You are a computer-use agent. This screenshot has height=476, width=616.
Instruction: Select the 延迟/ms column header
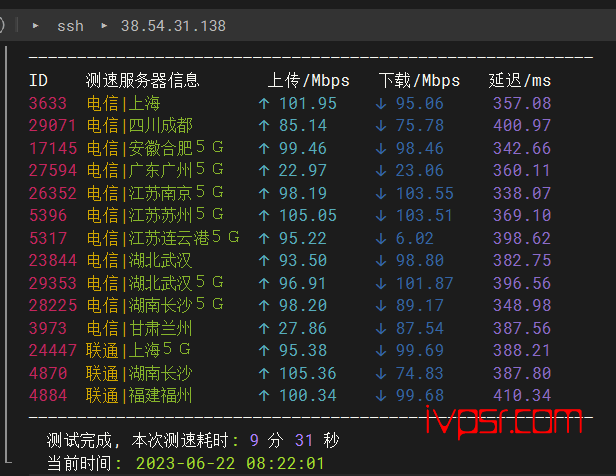[520, 81]
